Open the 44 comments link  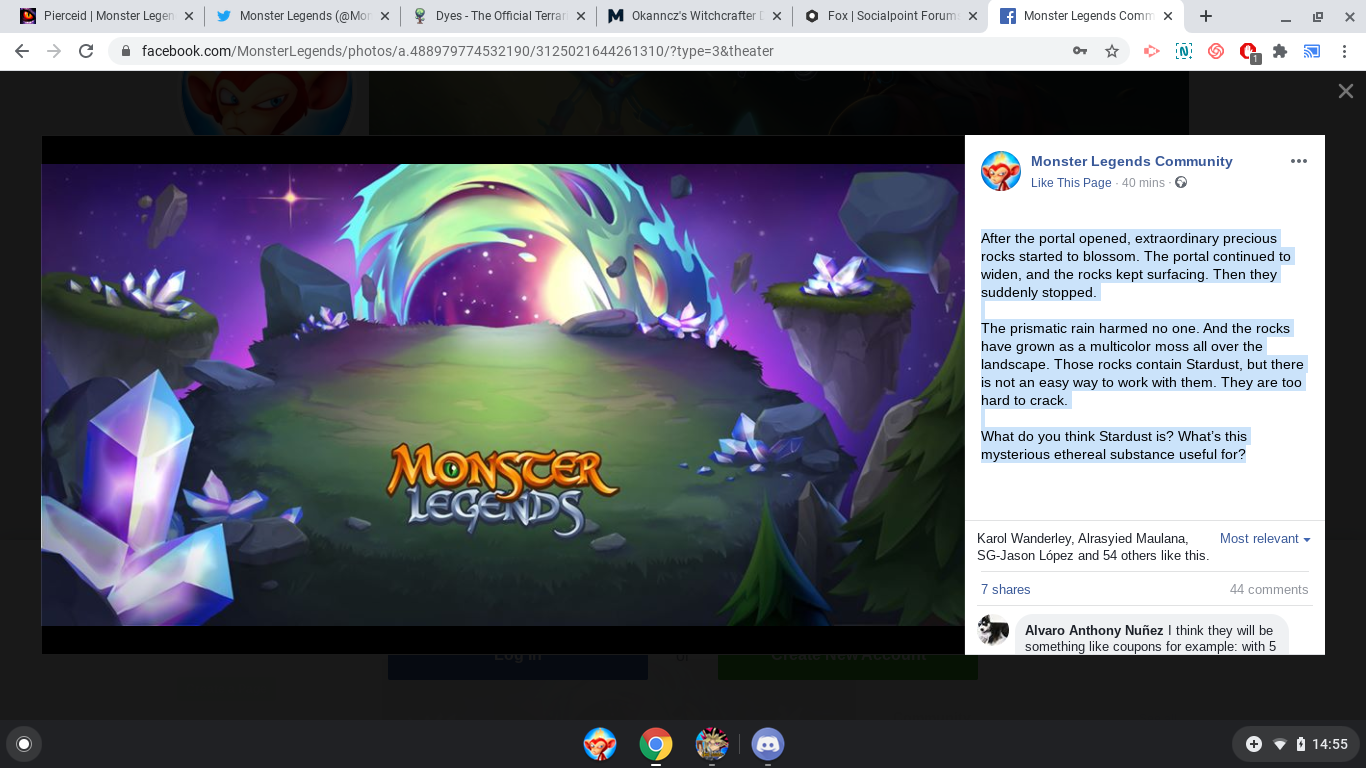1269,589
